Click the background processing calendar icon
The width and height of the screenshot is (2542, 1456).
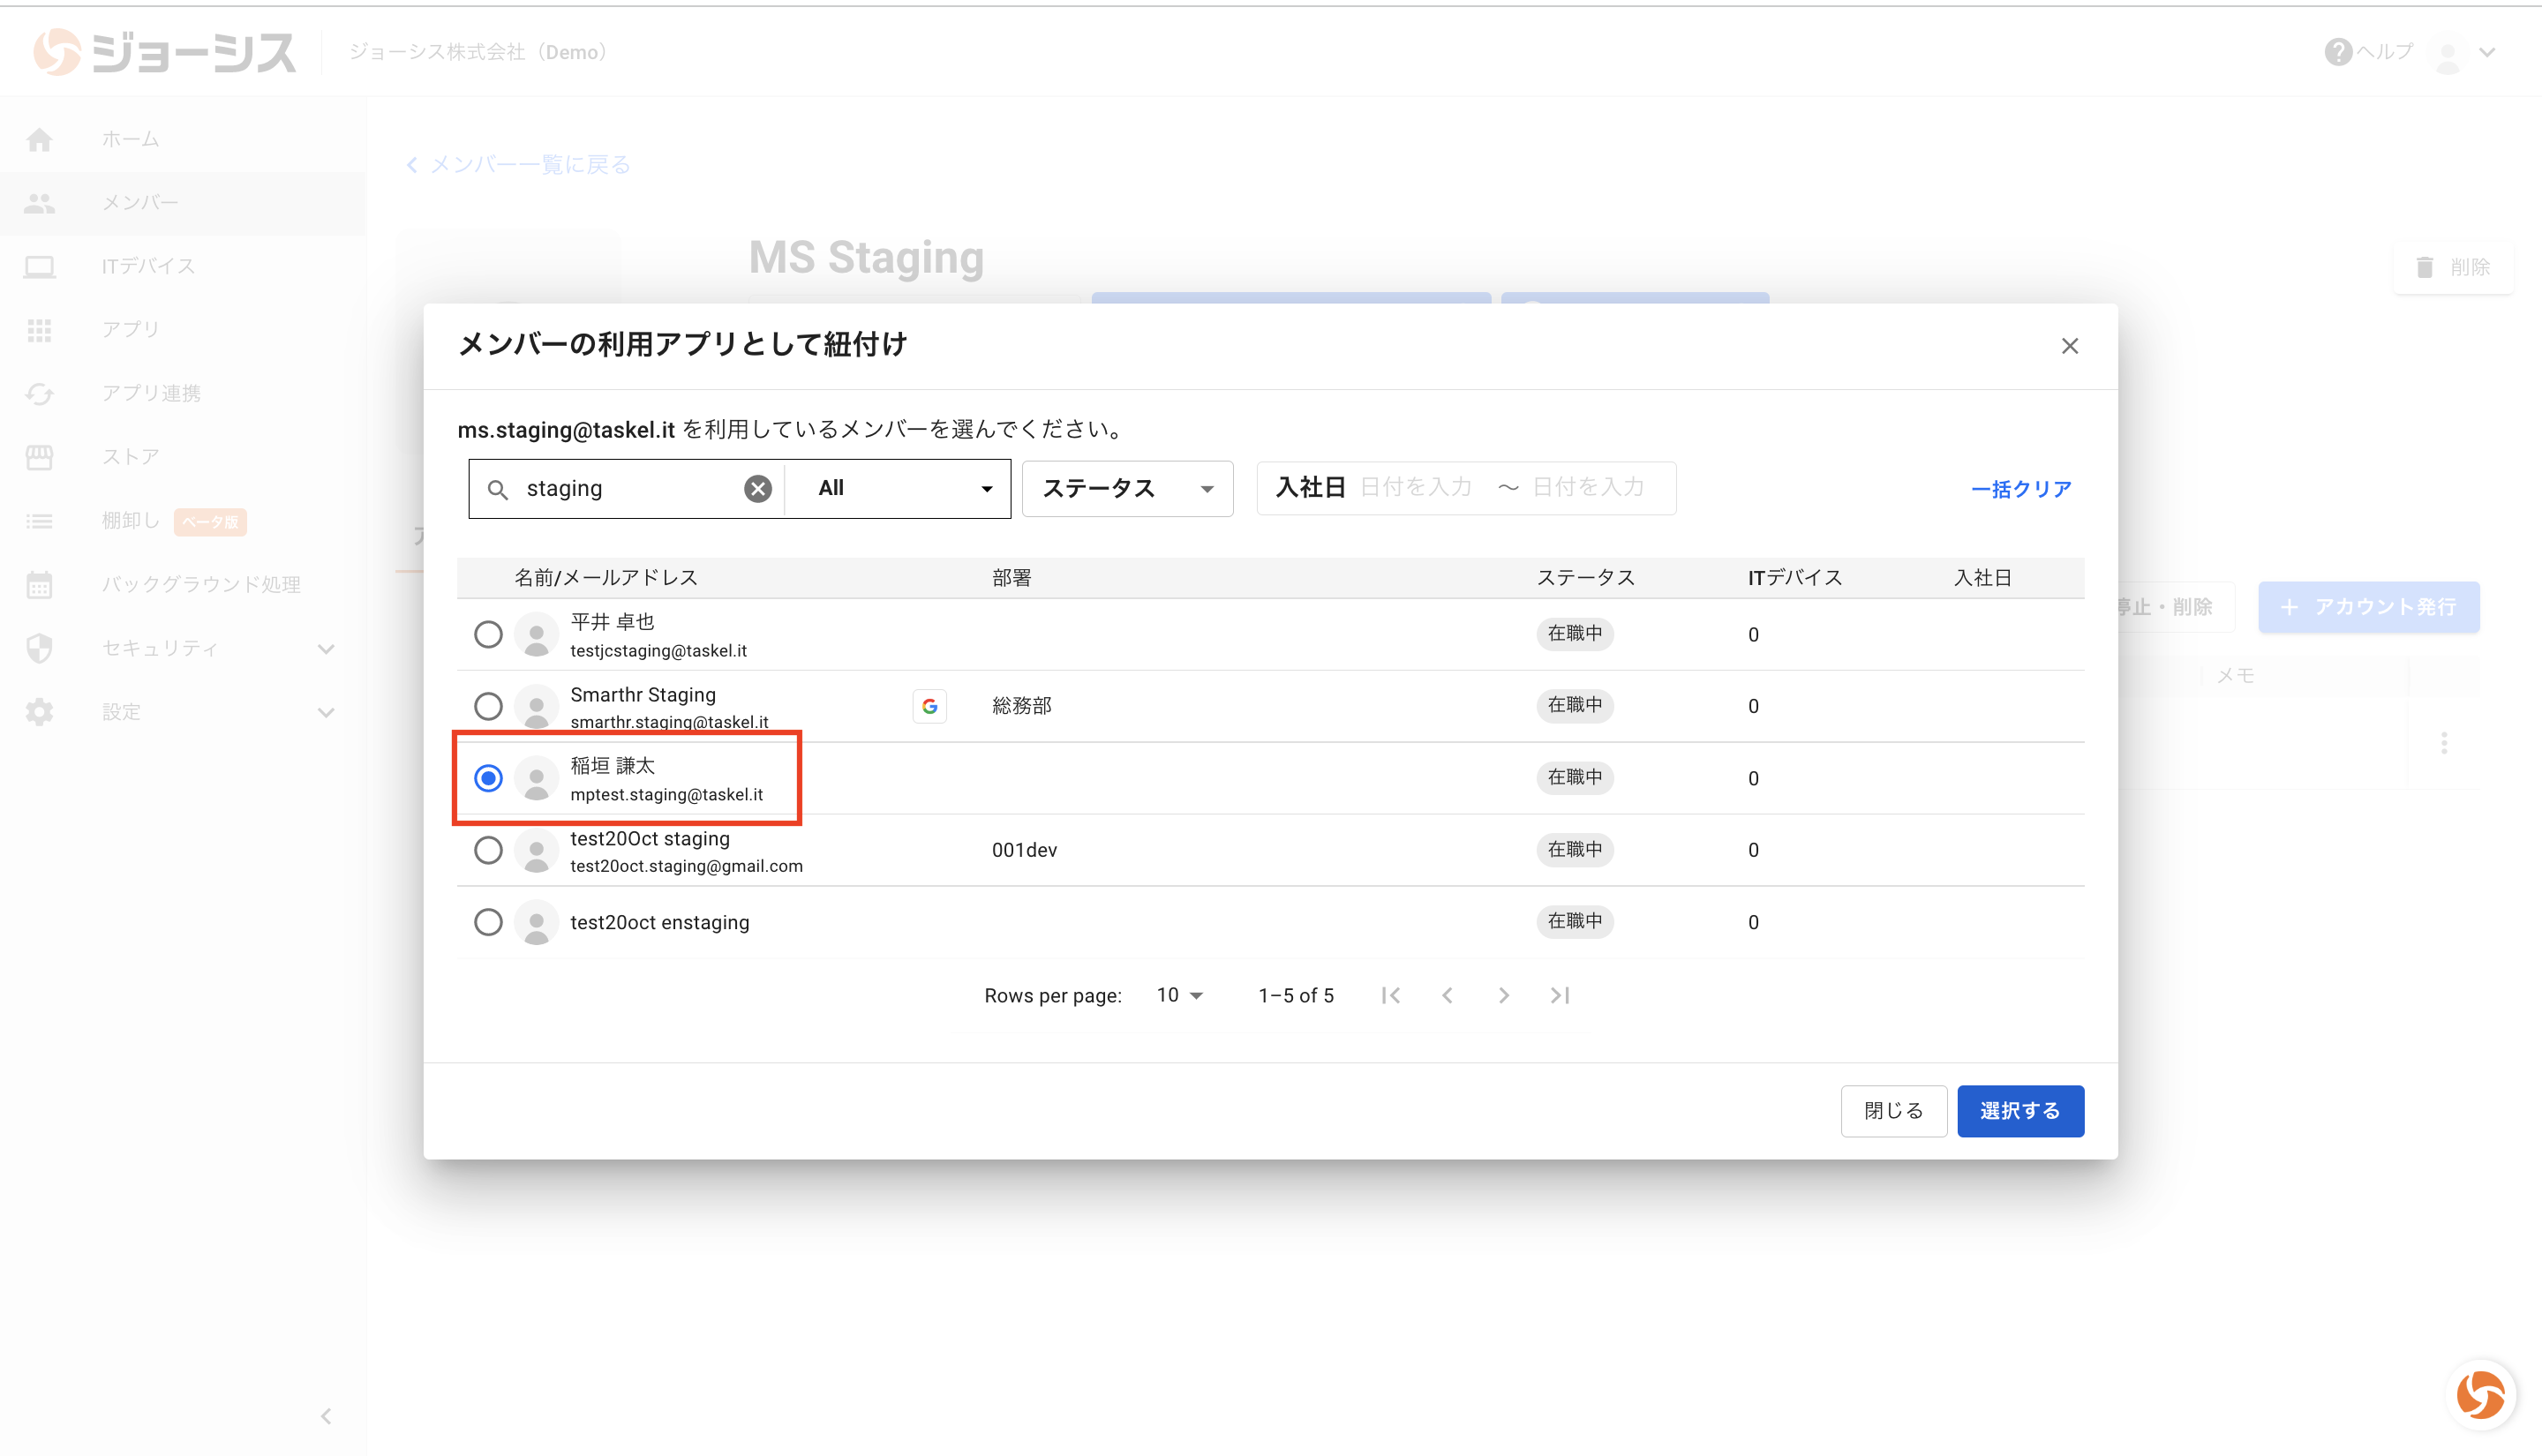(x=39, y=585)
